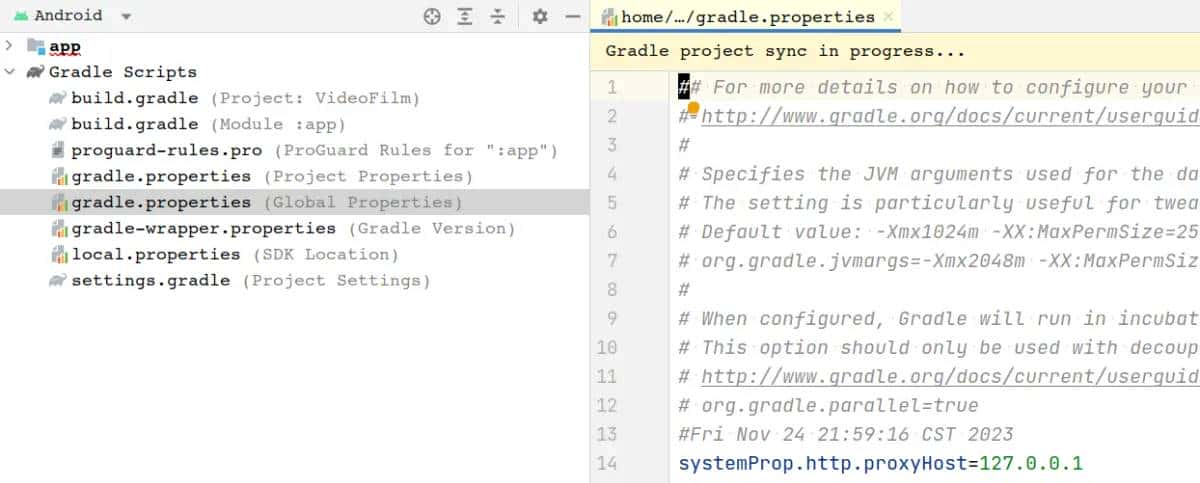Click the editor tab's properties file icon
This screenshot has height=483, width=1200.
[x=609, y=16]
